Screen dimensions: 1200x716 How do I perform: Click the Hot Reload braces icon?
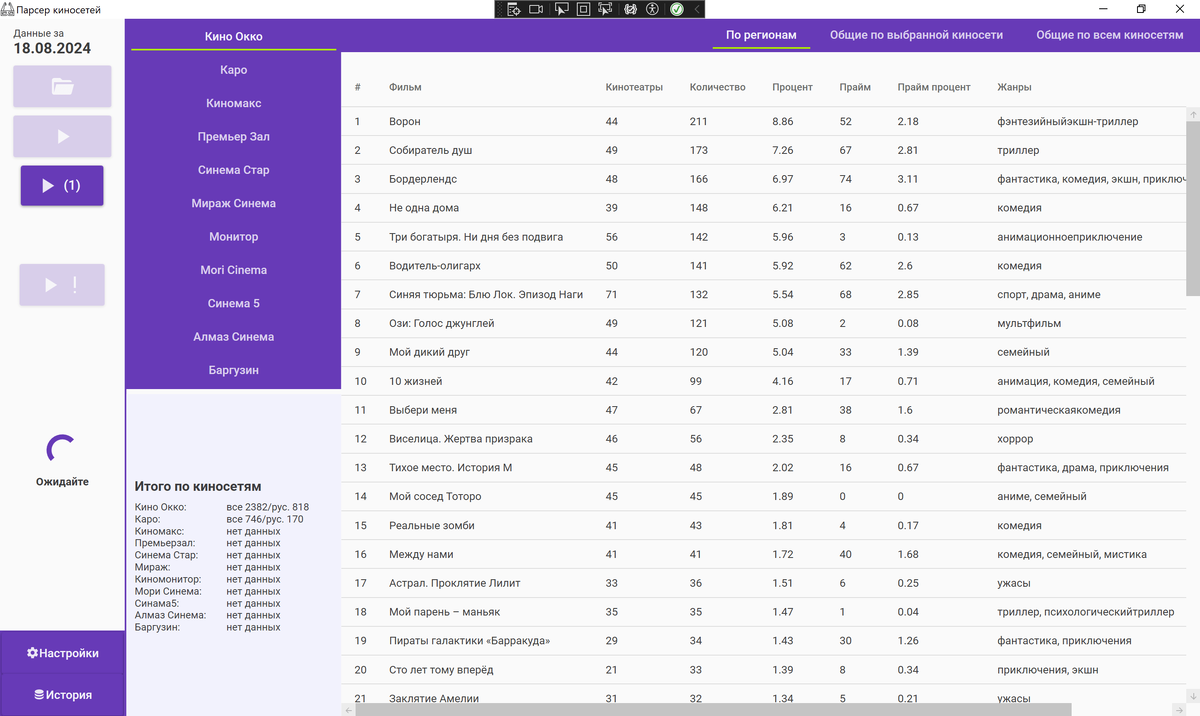[x=631, y=9]
